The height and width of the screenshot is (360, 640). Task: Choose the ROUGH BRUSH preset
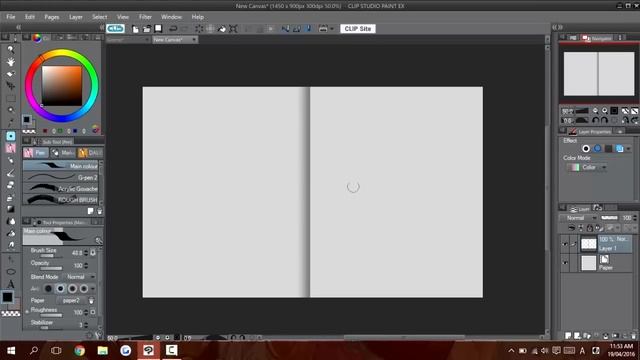tap(60, 200)
